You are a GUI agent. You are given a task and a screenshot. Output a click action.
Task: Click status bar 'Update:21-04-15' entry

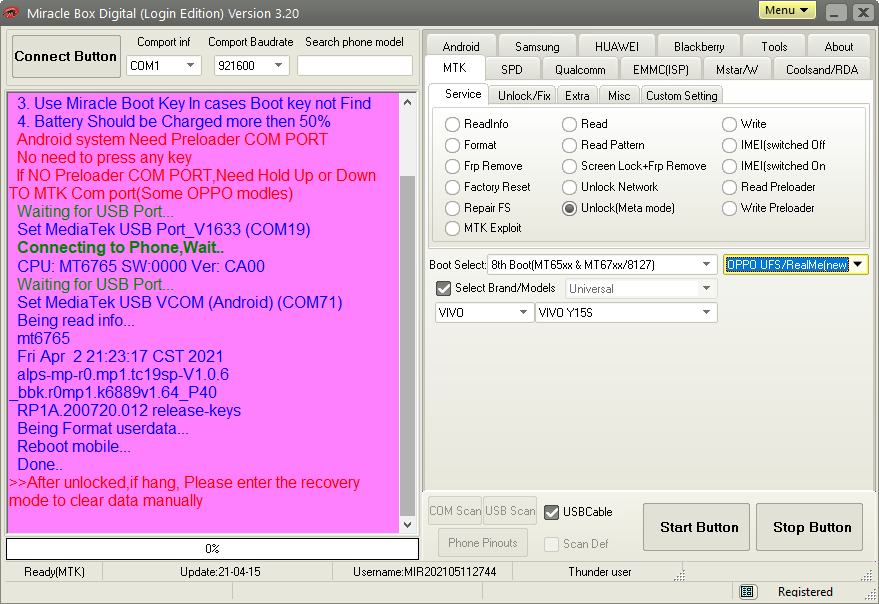[x=220, y=572]
